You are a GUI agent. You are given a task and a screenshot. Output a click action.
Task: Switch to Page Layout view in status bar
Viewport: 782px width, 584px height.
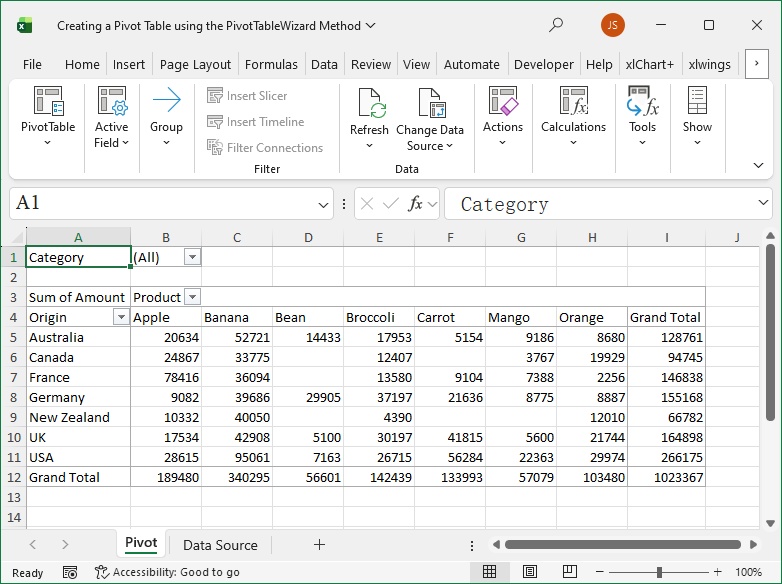530,572
